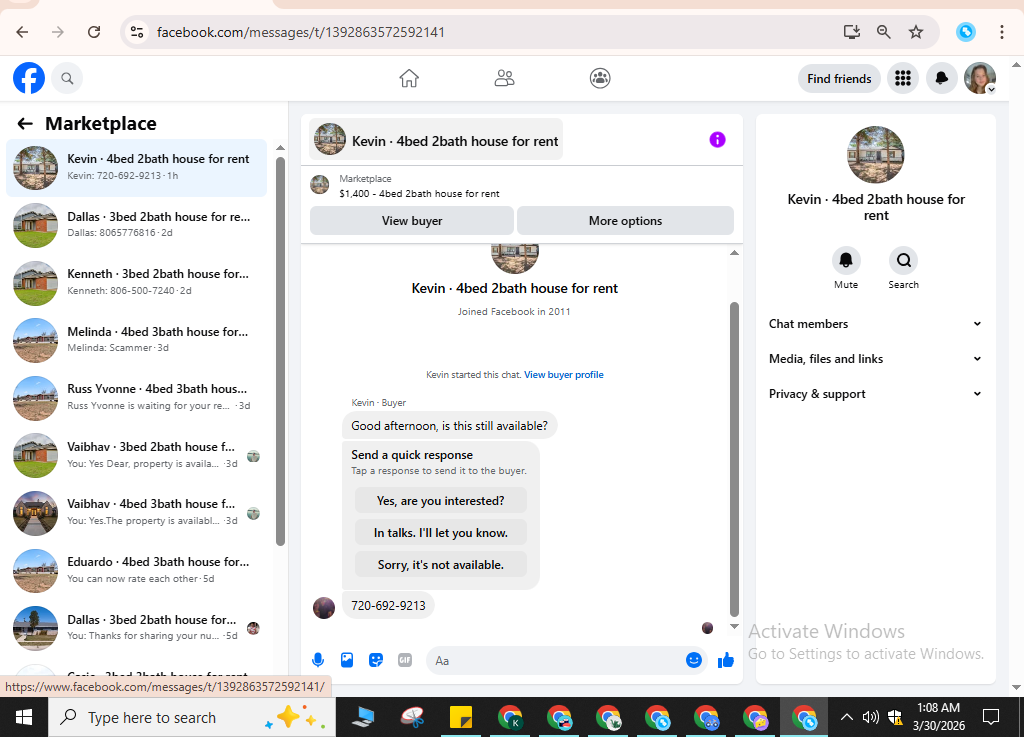Open the Windows notification center icon
Image resolution: width=1024 pixels, height=737 pixels.
[x=991, y=717]
